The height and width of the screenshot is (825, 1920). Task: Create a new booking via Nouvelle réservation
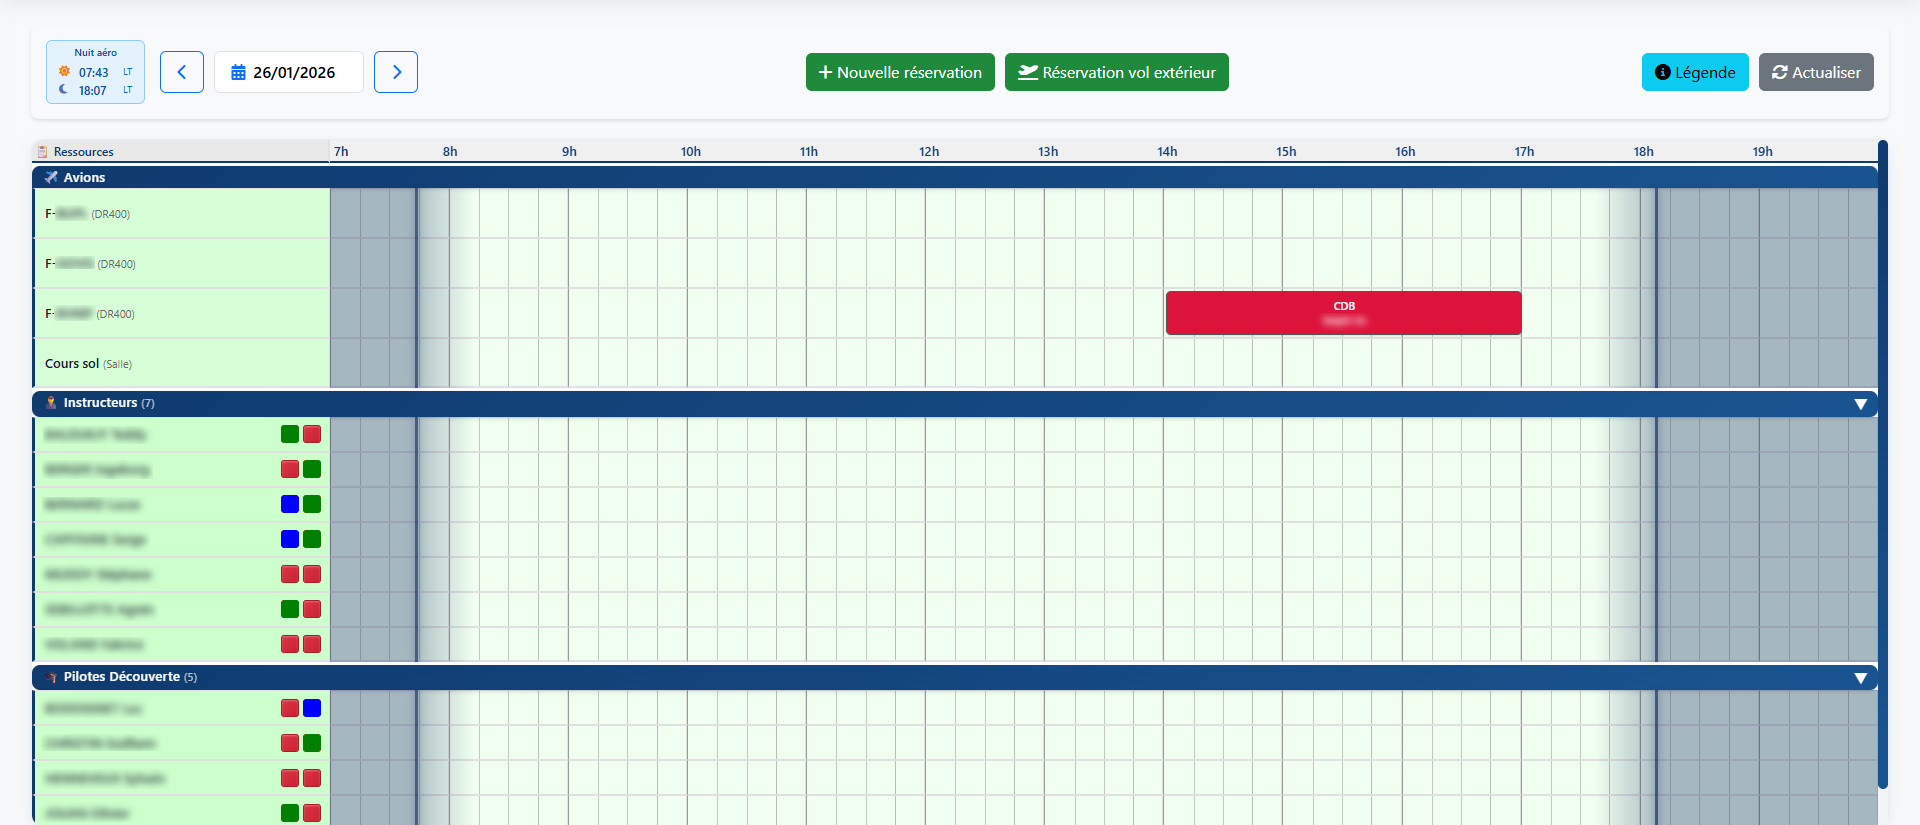click(899, 72)
